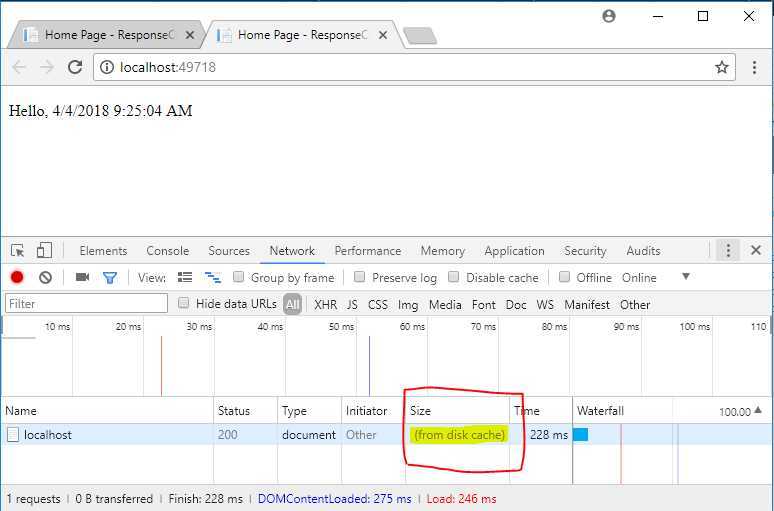
Task: Clear the network log
Action: tap(45, 277)
